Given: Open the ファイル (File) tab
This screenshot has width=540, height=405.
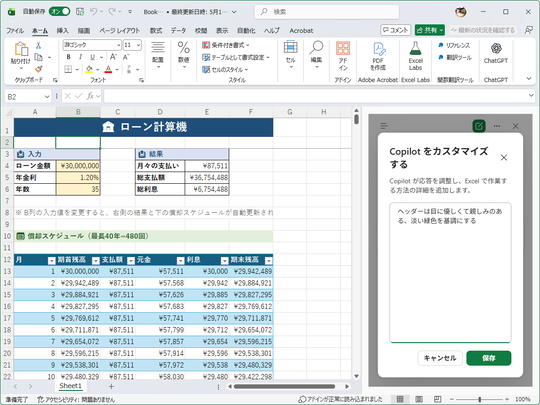Looking at the screenshot, I should (15, 31).
